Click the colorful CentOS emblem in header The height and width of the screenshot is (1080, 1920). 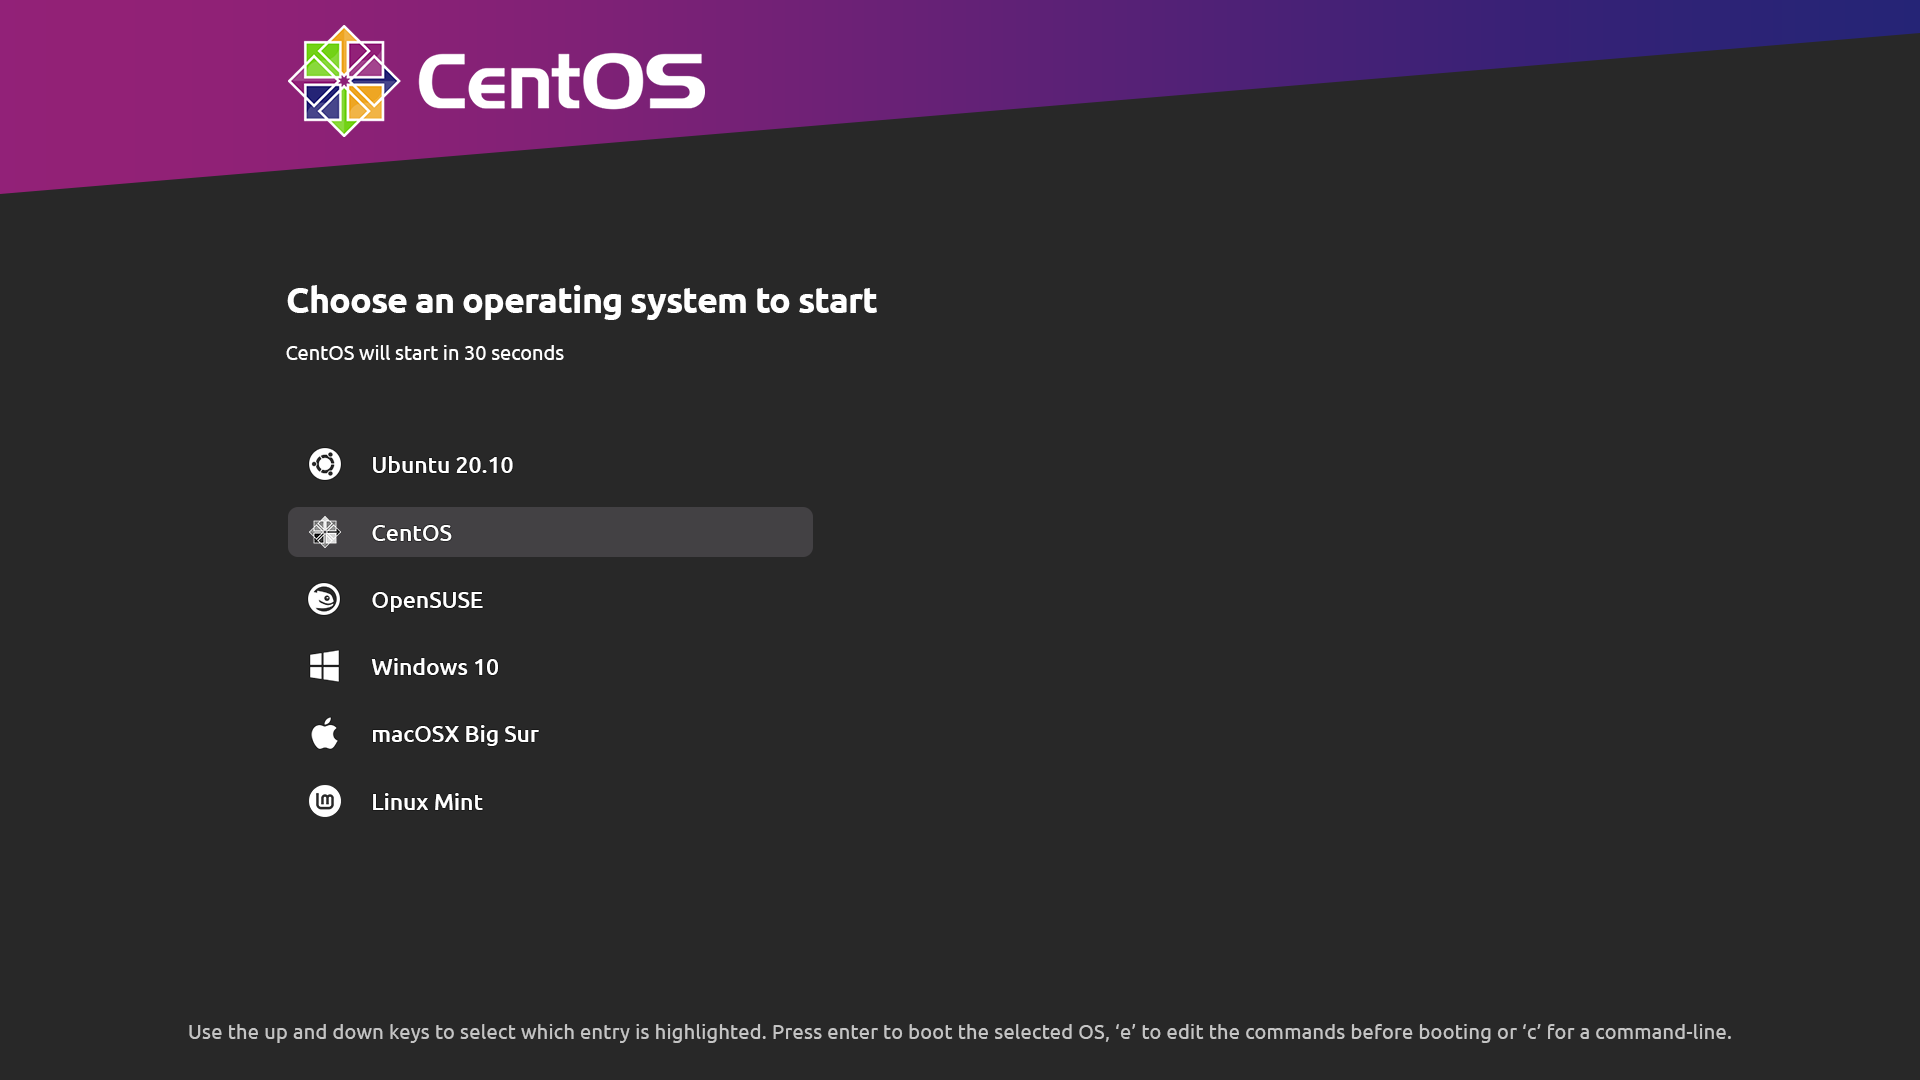344,81
